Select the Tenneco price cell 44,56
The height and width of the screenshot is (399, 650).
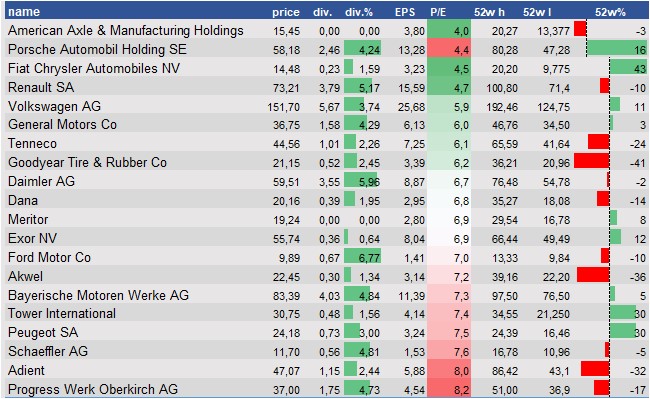tap(286, 144)
